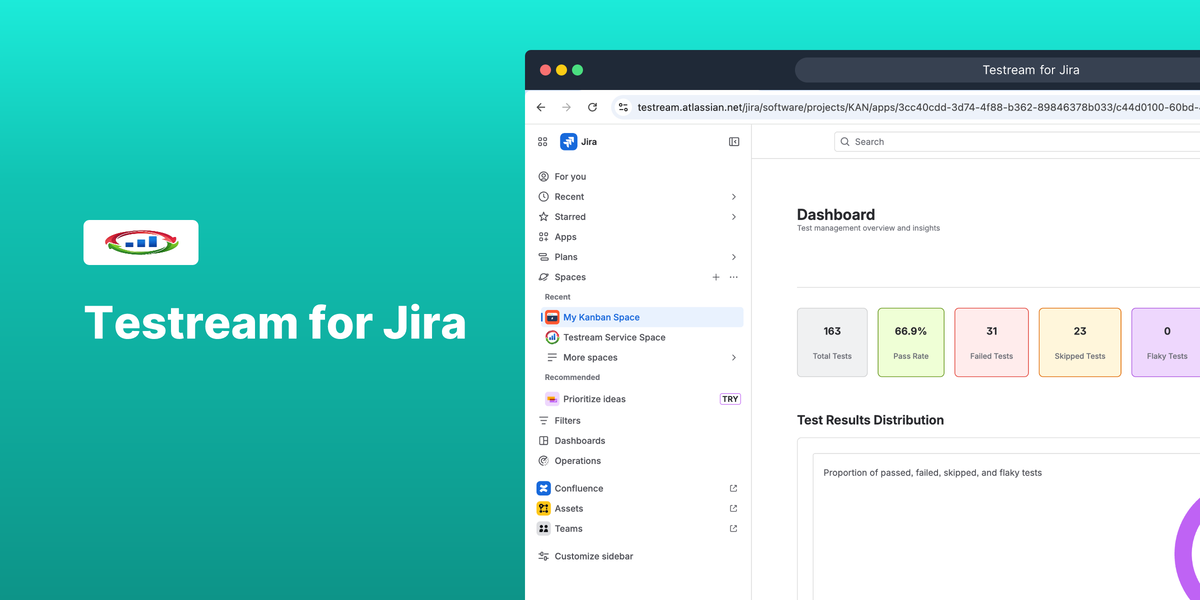Open Assets external link arrow icon
The height and width of the screenshot is (600, 1200).
[x=734, y=509]
